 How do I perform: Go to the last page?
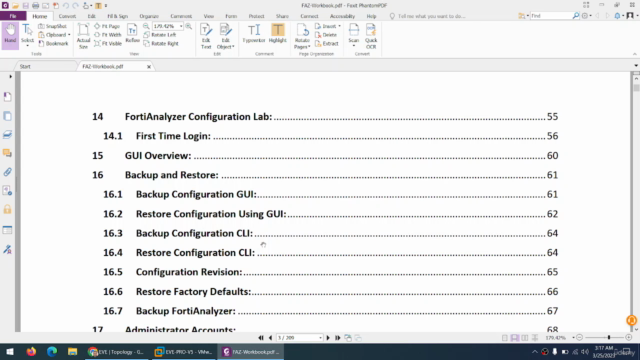coord(338,338)
